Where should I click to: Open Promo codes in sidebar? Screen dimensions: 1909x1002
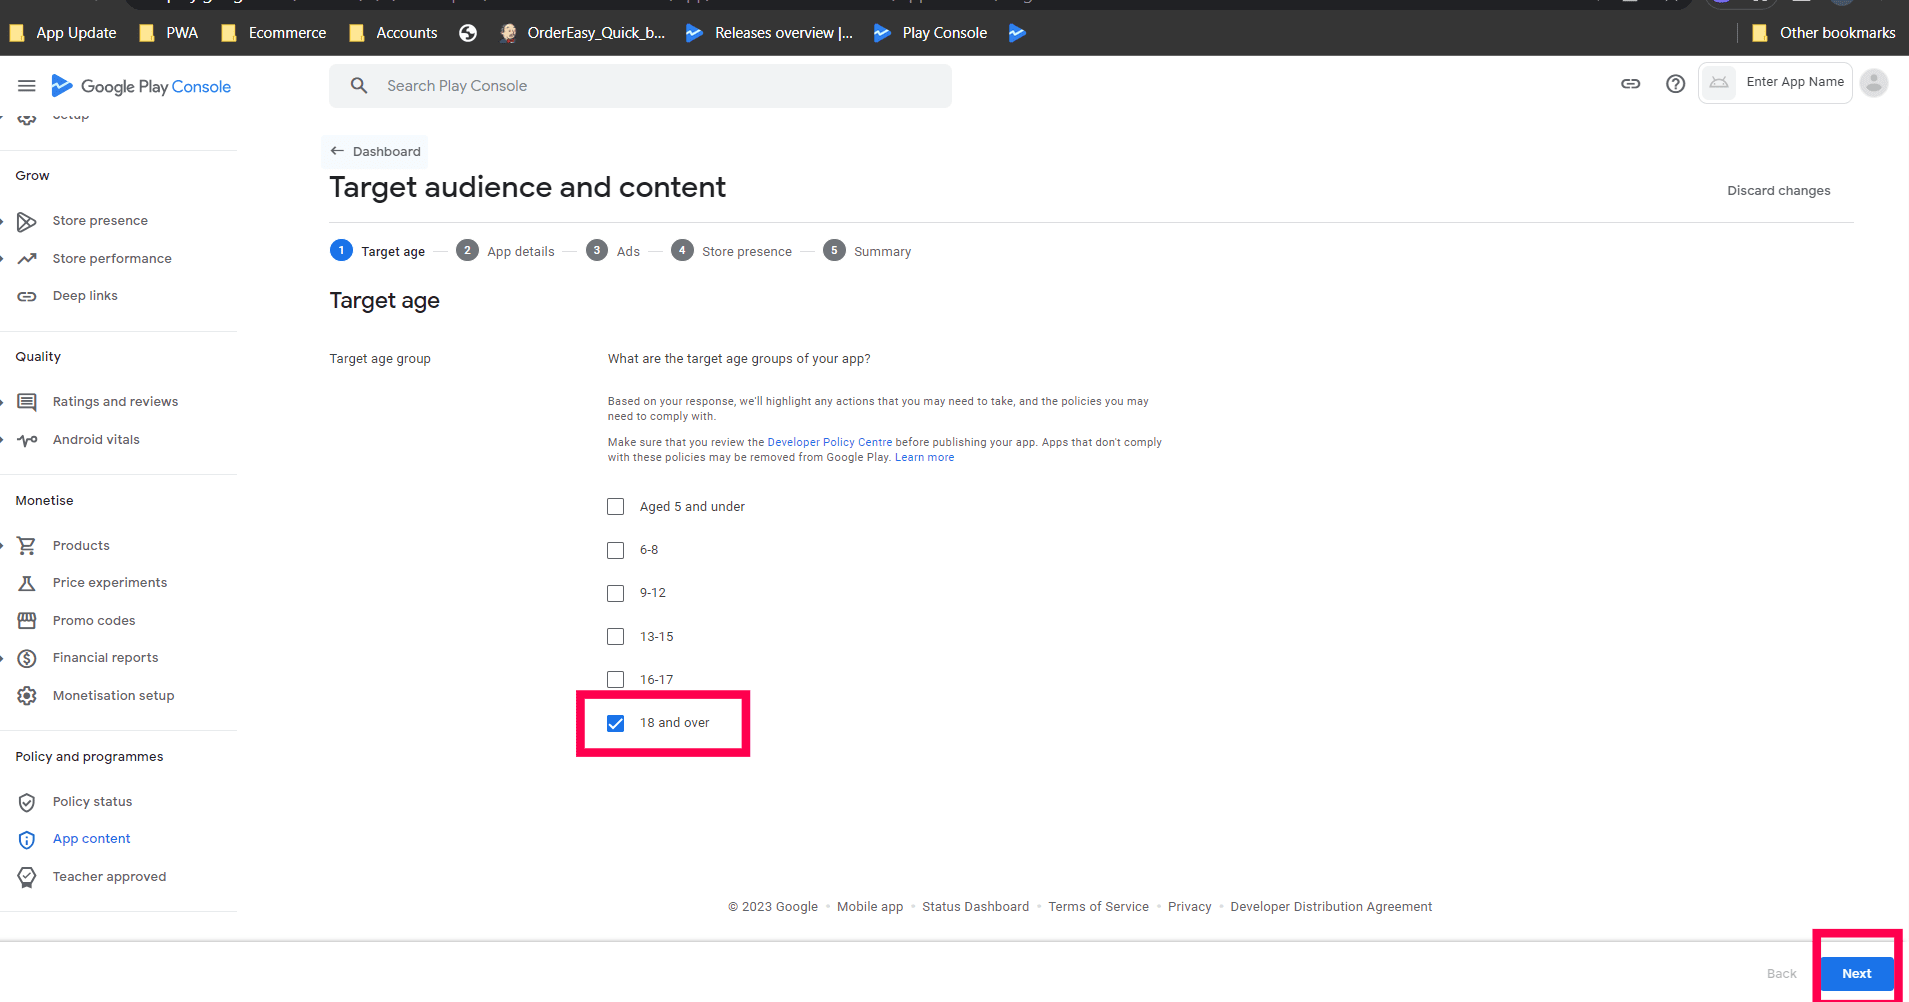pyautogui.click(x=94, y=621)
